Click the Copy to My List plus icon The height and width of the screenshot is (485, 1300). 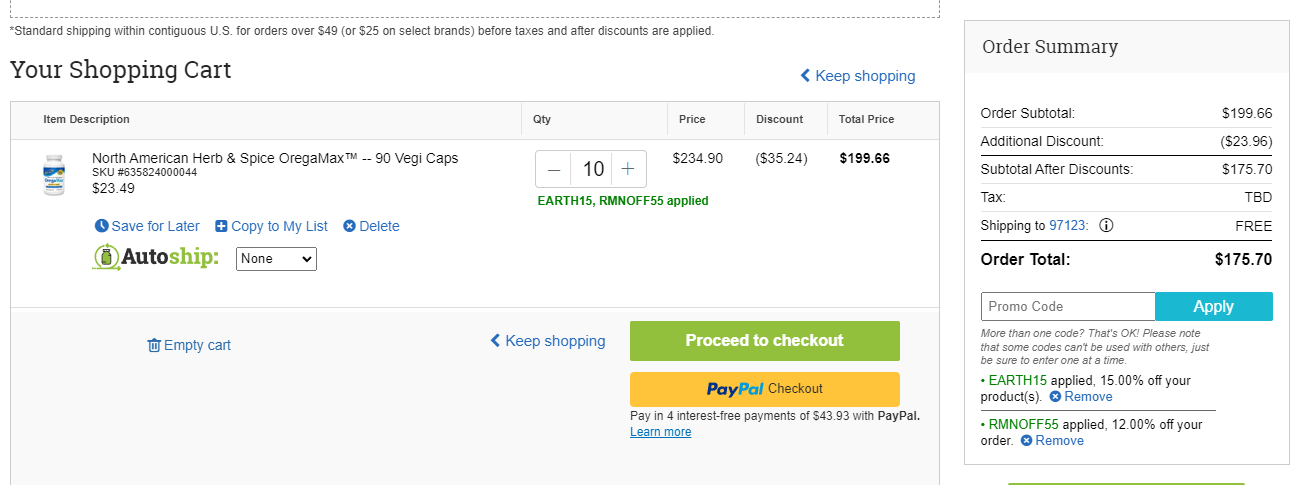(222, 226)
